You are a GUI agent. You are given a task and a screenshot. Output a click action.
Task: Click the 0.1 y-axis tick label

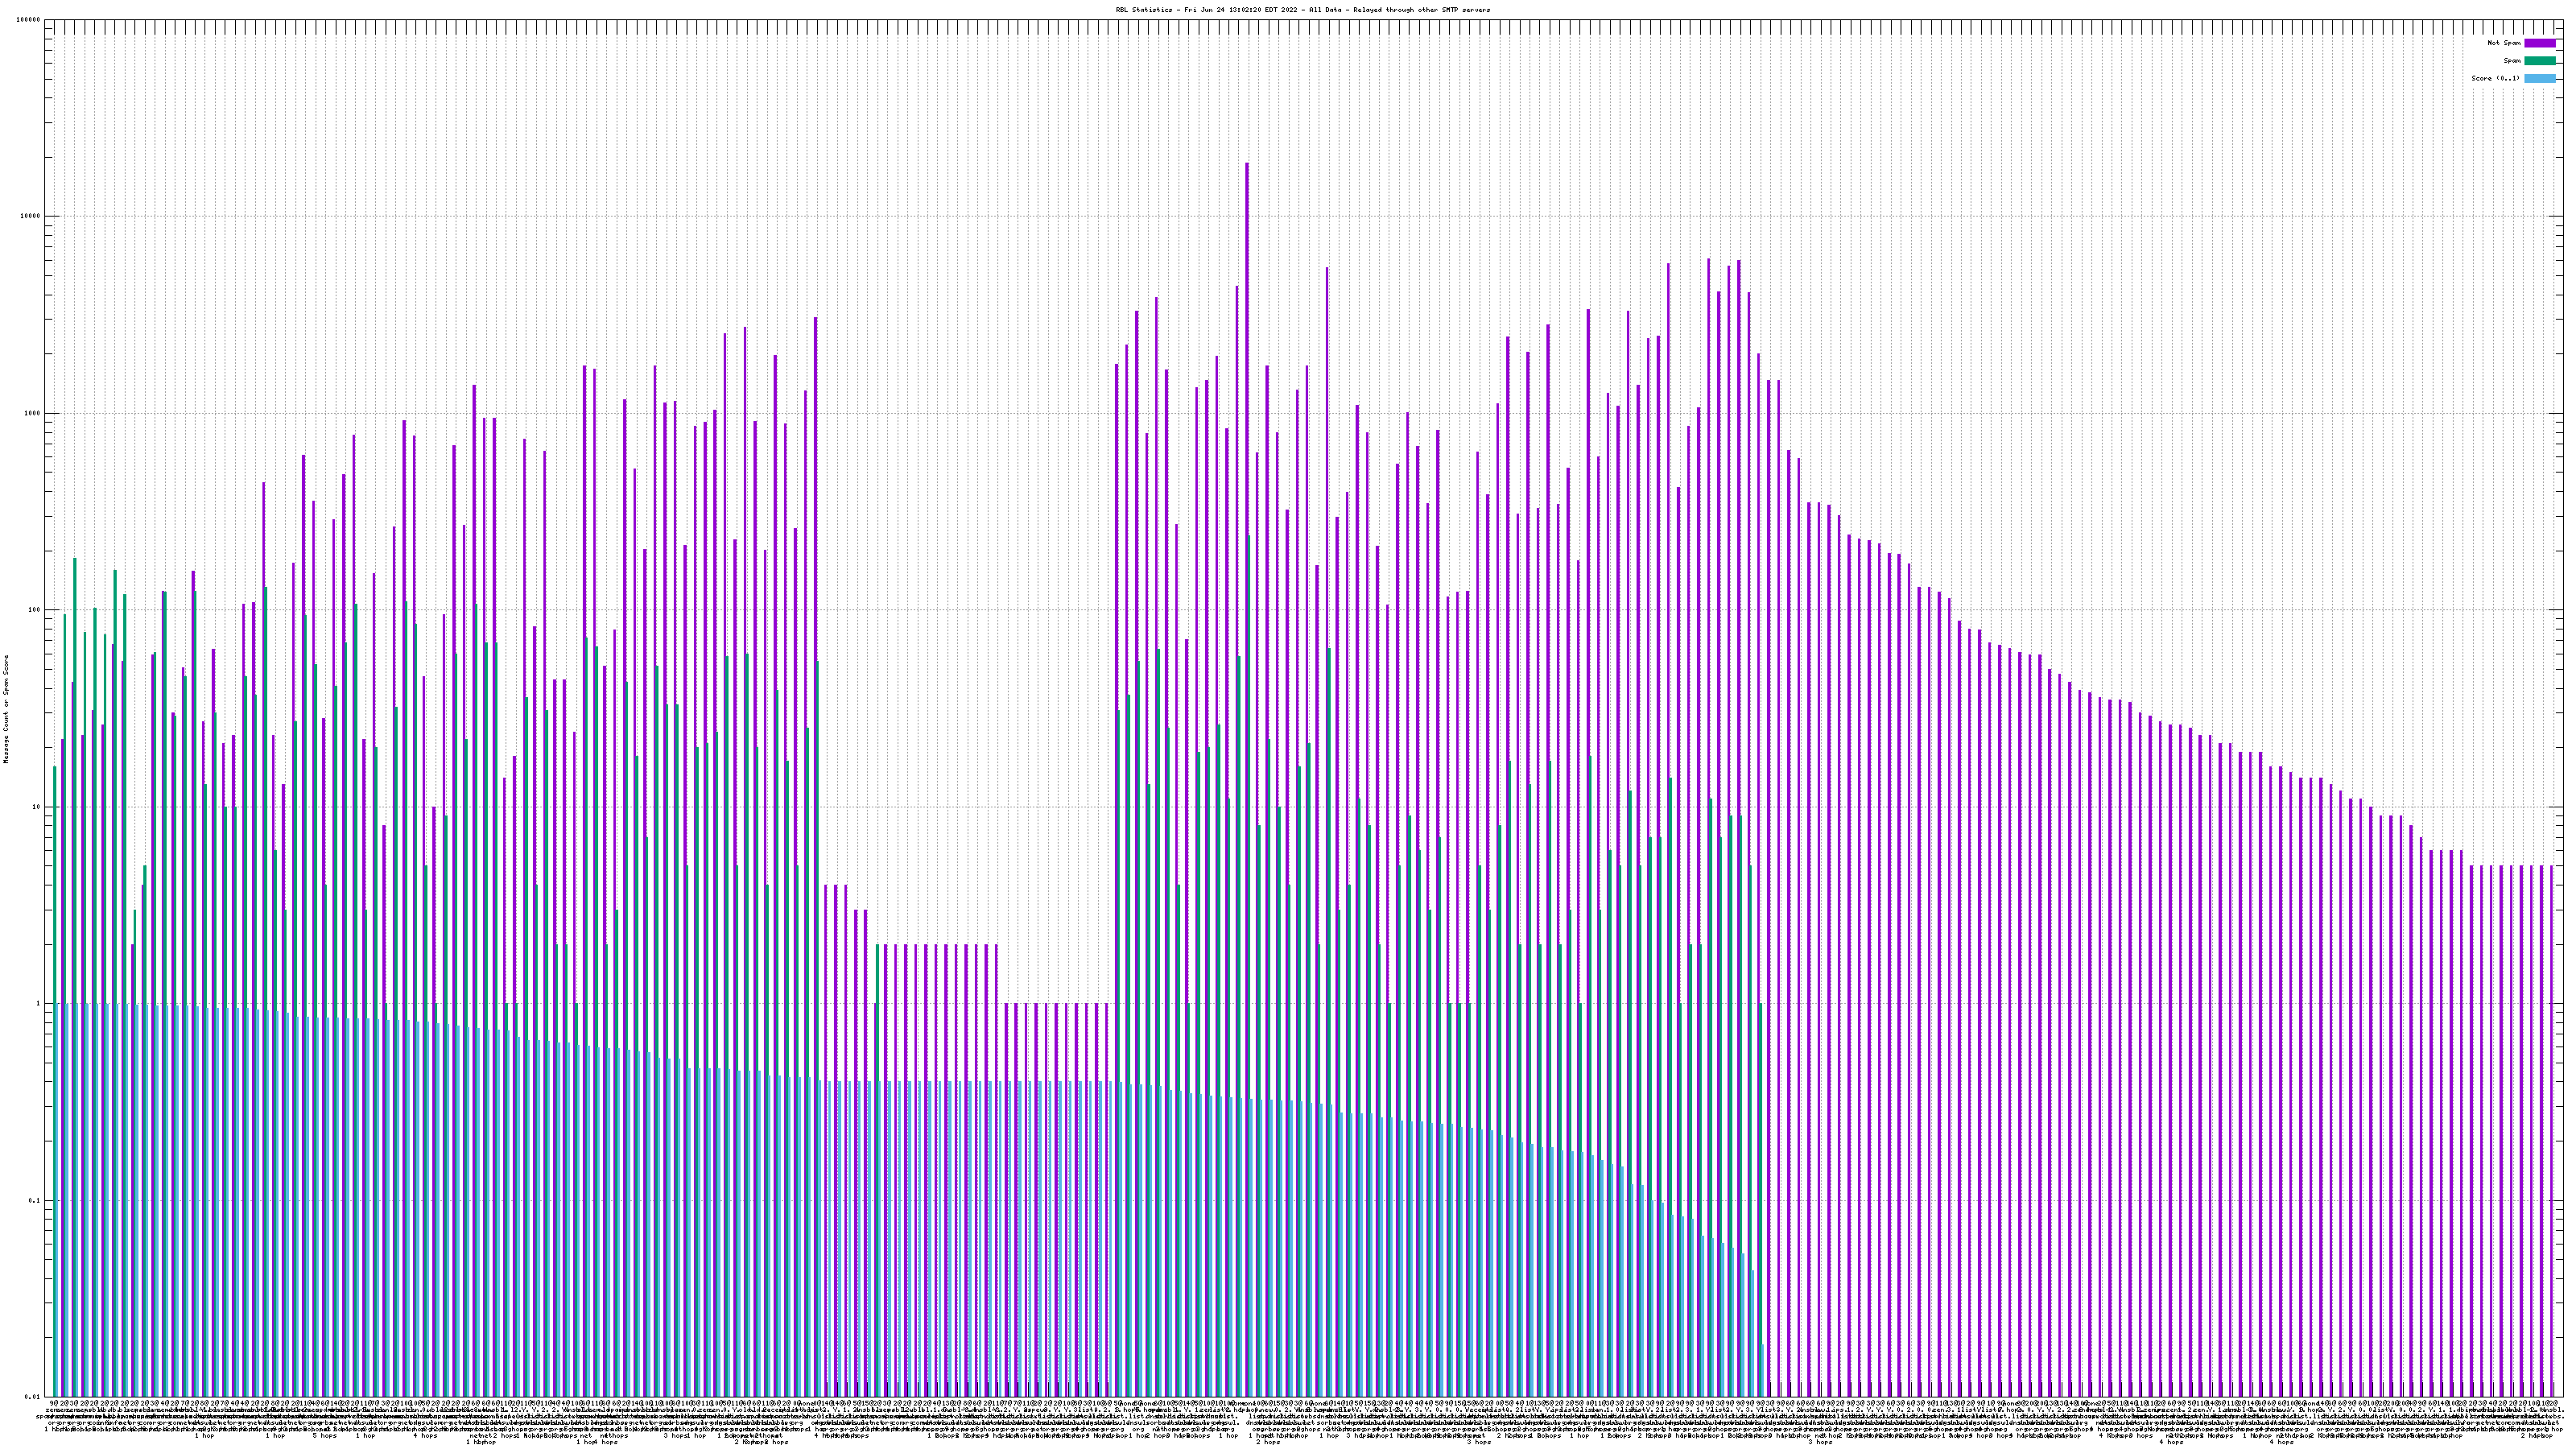pos(35,1201)
